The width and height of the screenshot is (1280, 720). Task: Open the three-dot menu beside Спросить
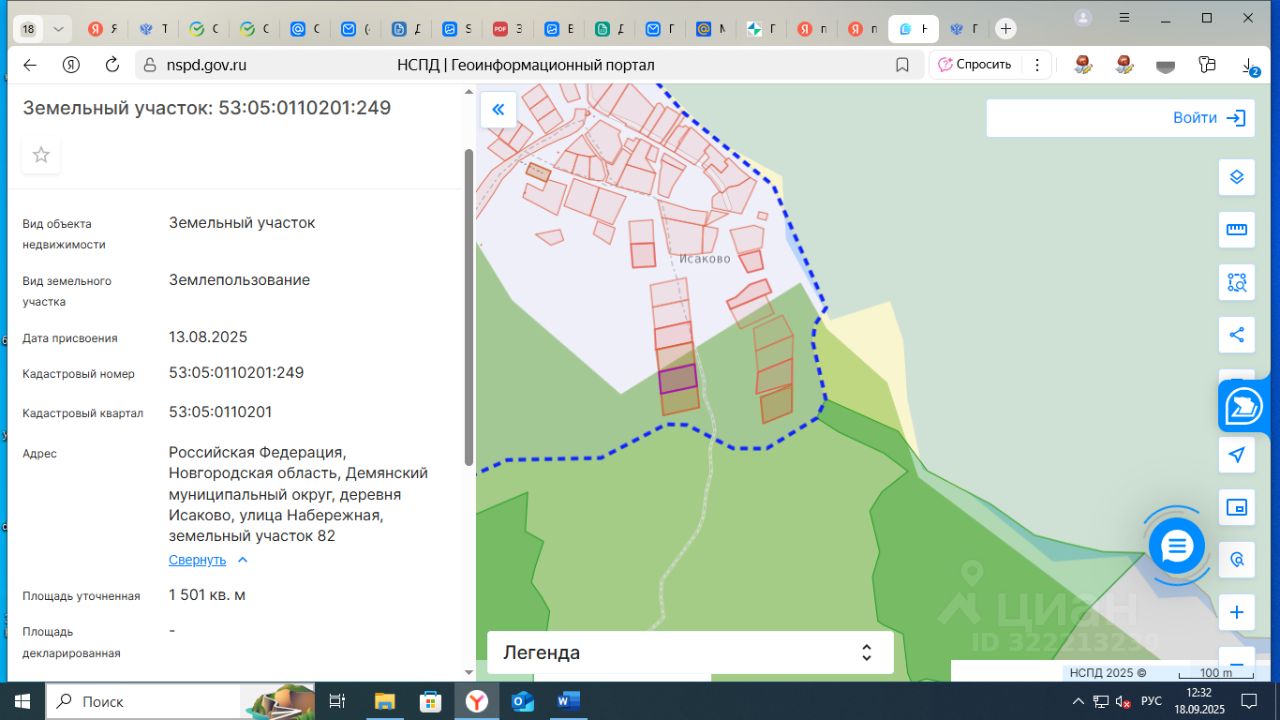1037,65
